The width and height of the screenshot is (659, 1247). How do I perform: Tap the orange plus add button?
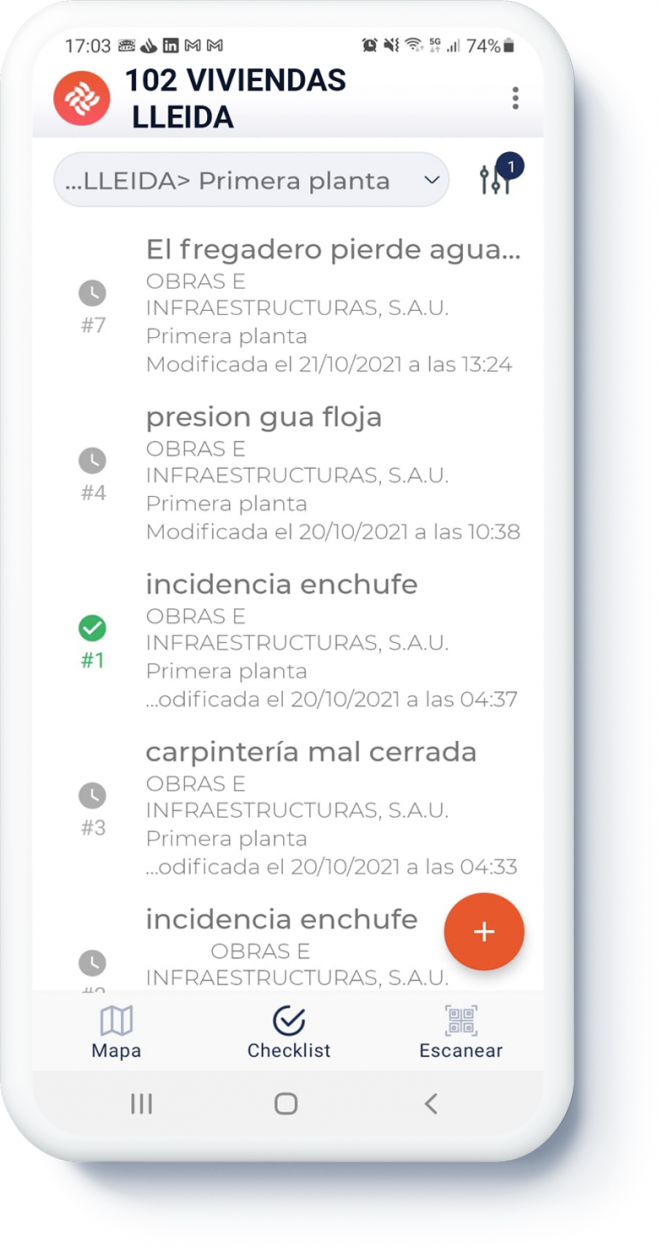(x=484, y=932)
